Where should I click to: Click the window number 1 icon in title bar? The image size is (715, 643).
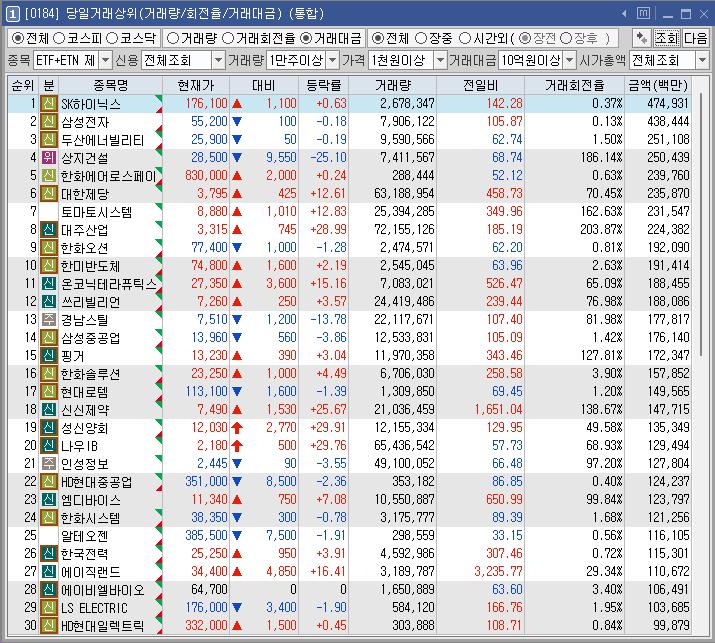coord(13,14)
